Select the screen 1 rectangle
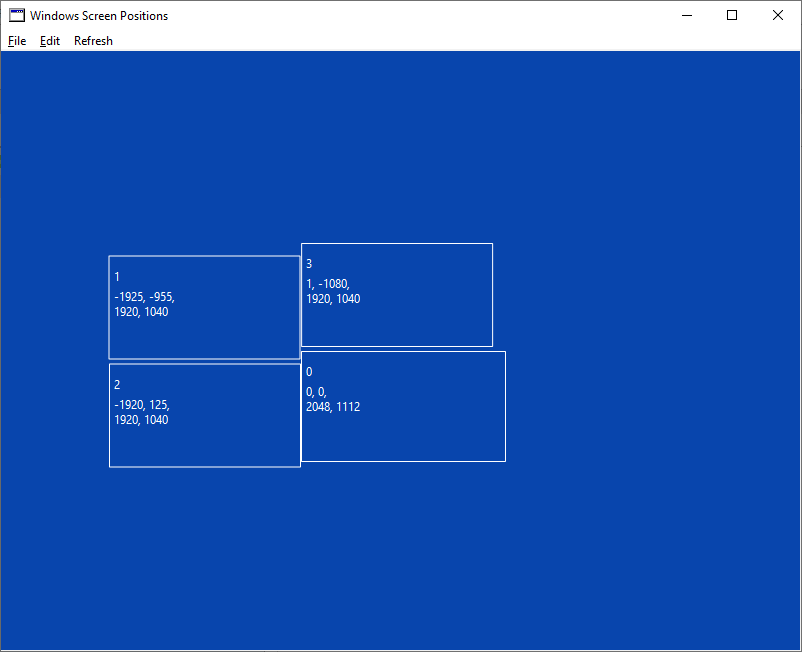 (x=204, y=307)
